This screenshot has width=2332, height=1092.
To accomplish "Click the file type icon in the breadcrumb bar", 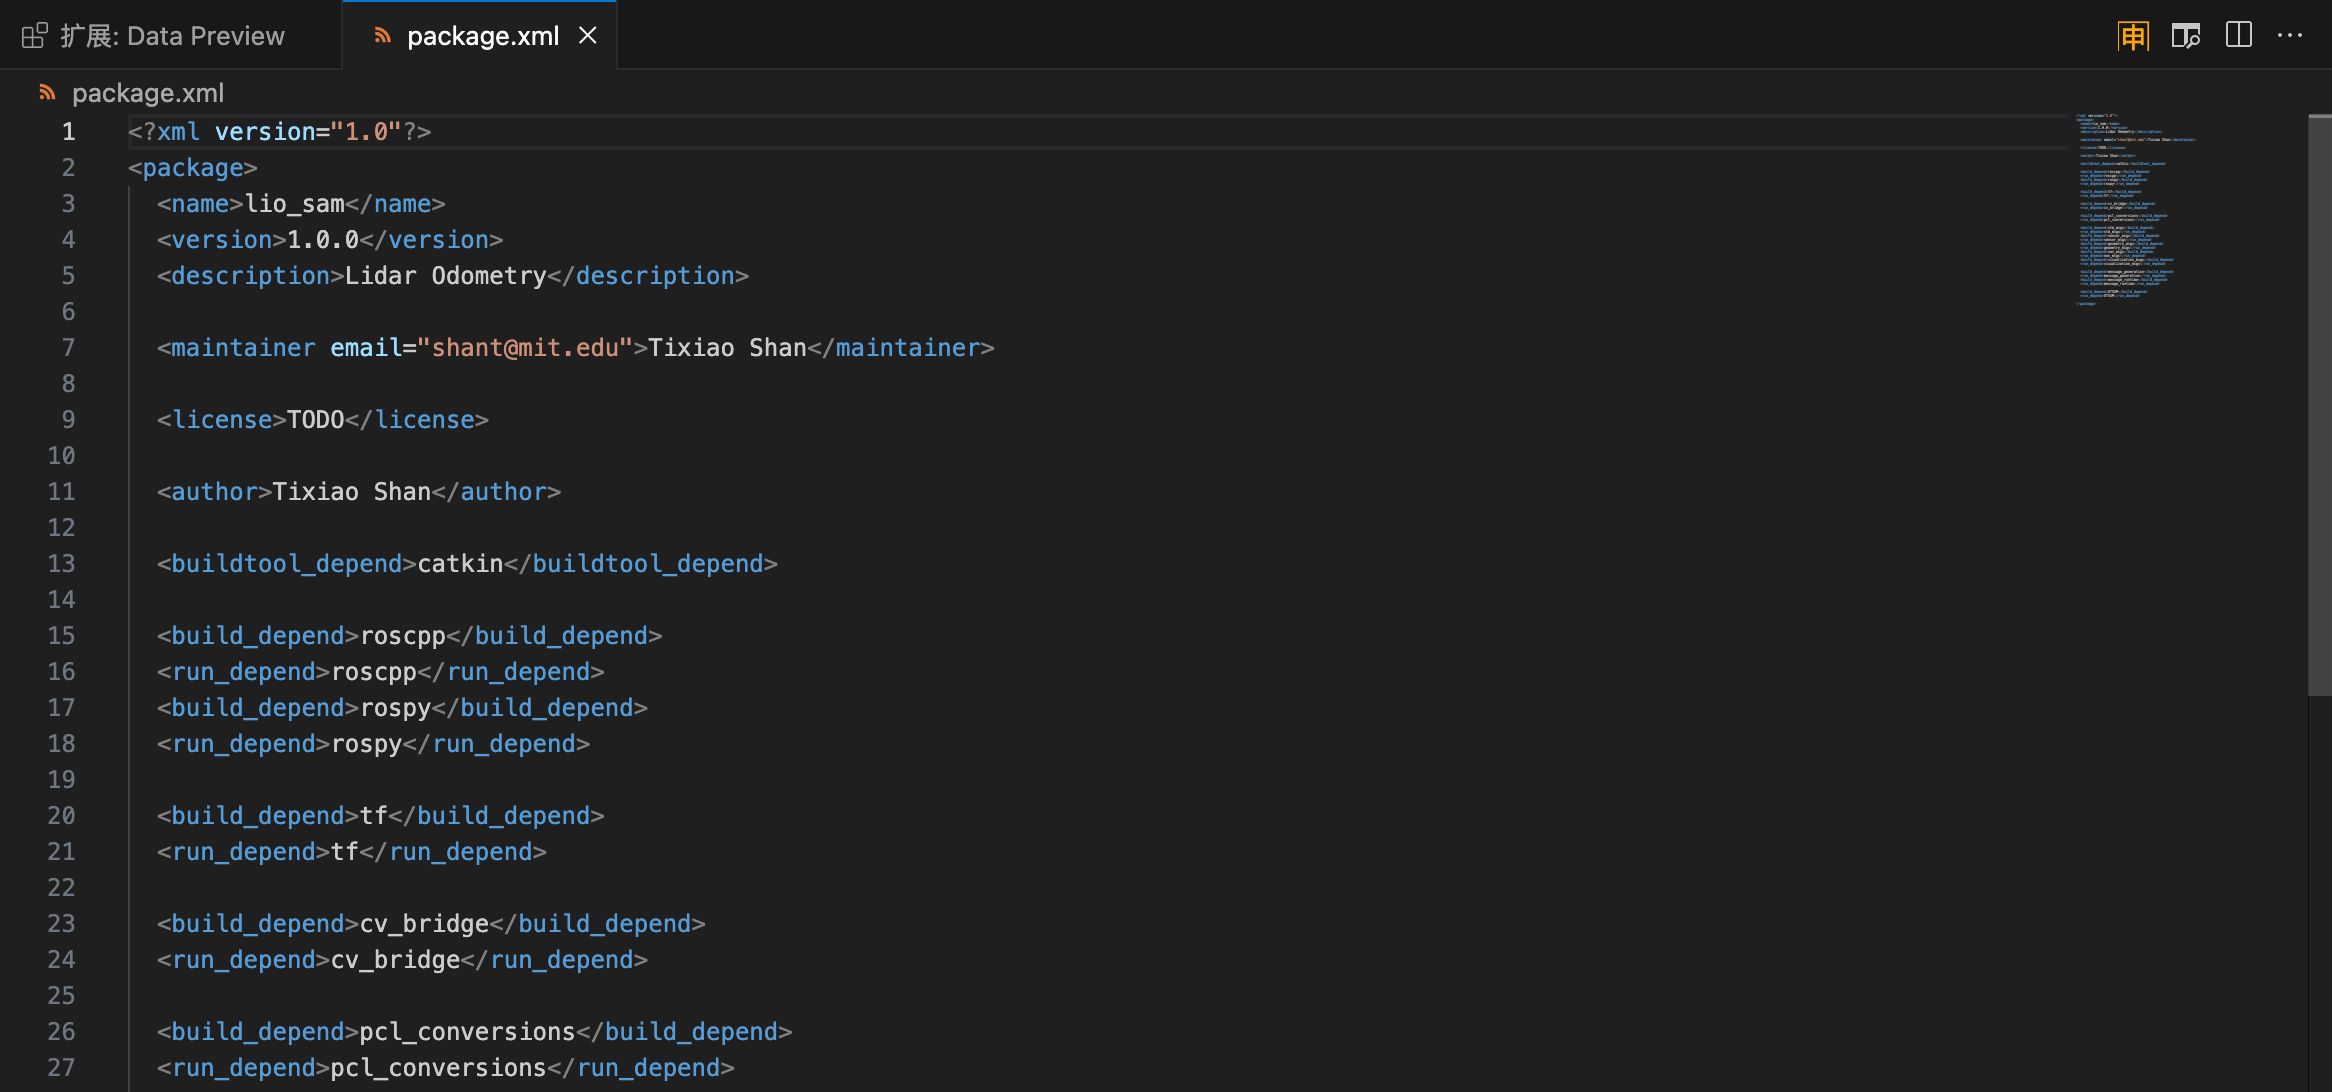I will [x=47, y=93].
